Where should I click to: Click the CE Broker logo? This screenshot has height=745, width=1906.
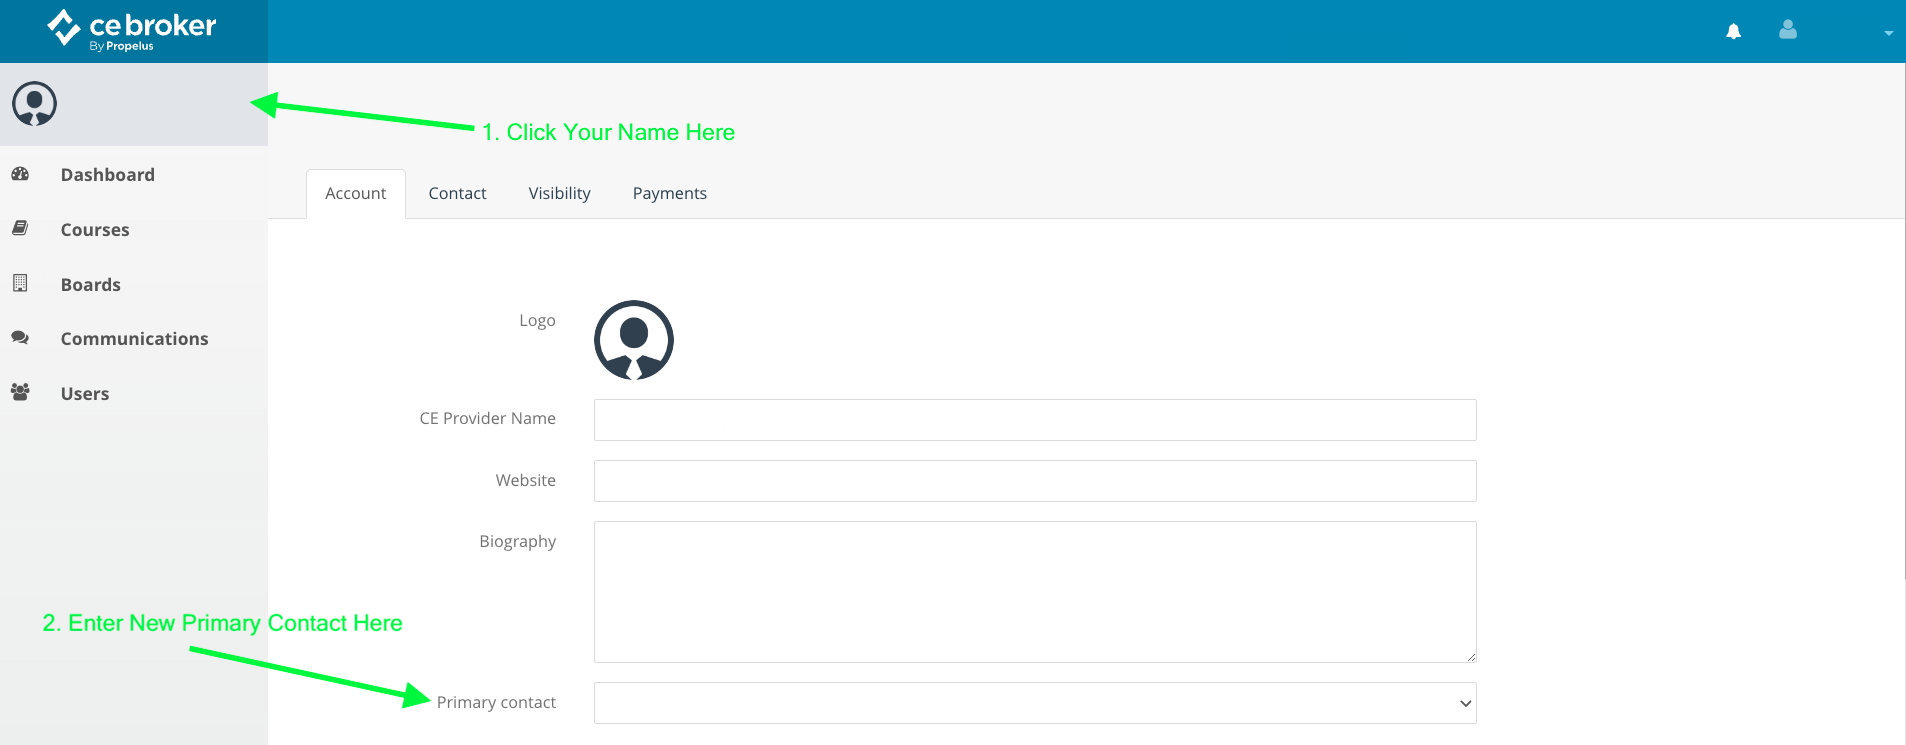132,30
